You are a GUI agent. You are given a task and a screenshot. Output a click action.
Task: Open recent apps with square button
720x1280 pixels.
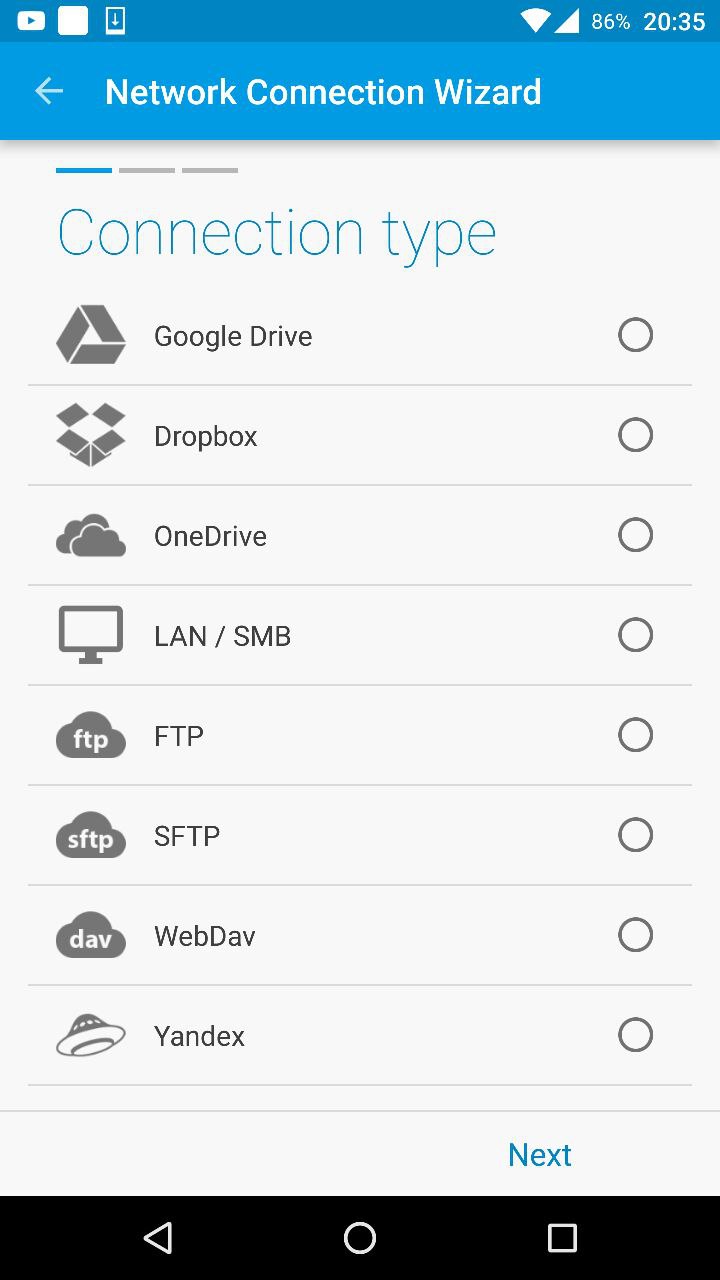click(x=562, y=1238)
